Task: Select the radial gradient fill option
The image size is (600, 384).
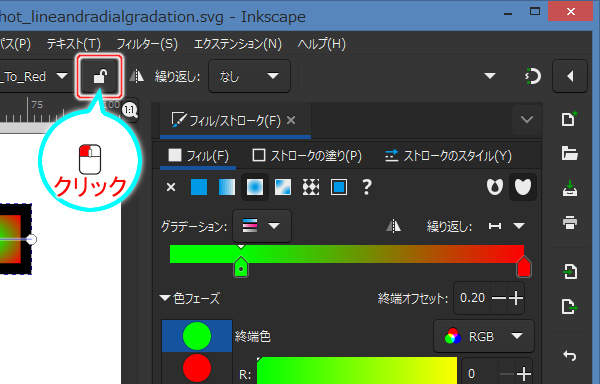Action: (255, 187)
